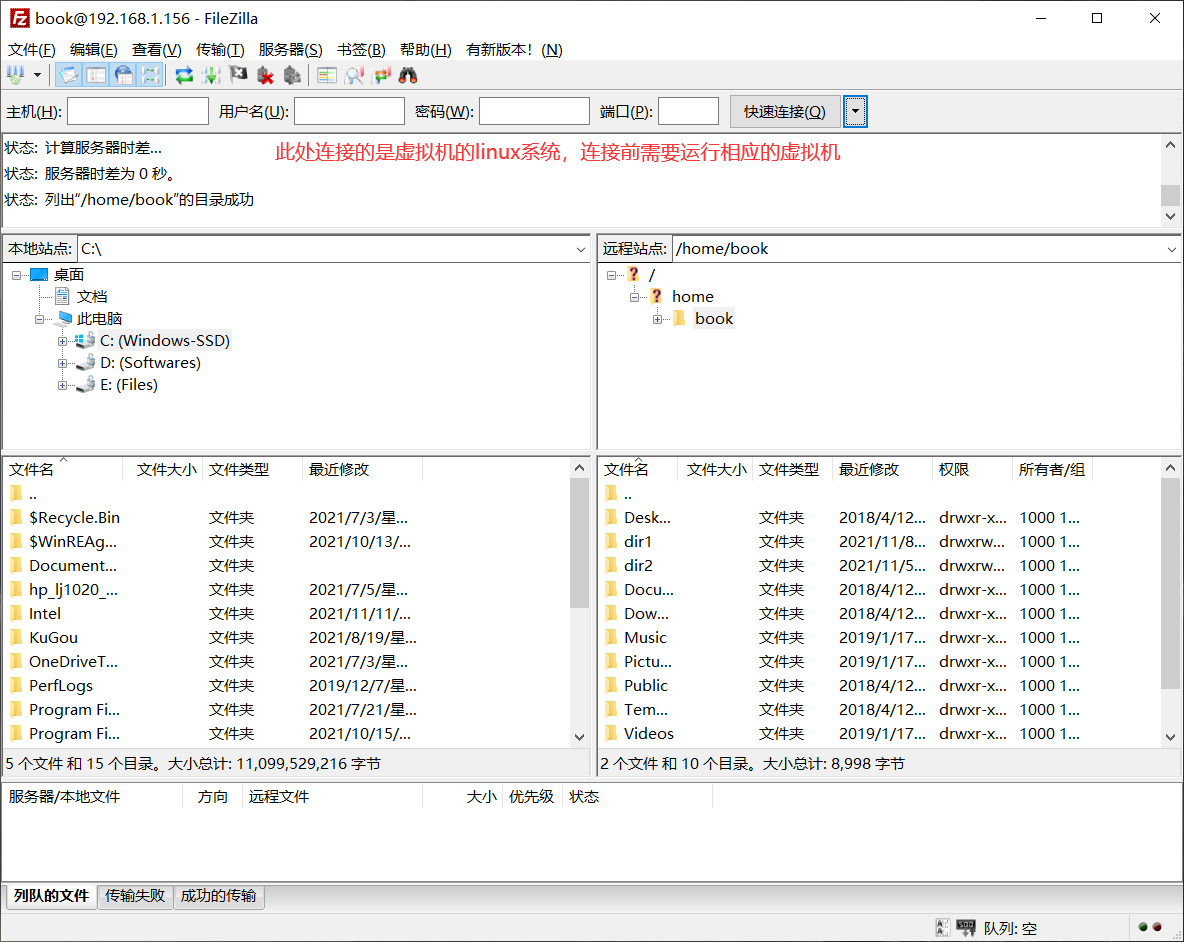The height and width of the screenshot is (942, 1184).
Task: Sort remote files by 所有者/组 column
Action: (x=1052, y=469)
